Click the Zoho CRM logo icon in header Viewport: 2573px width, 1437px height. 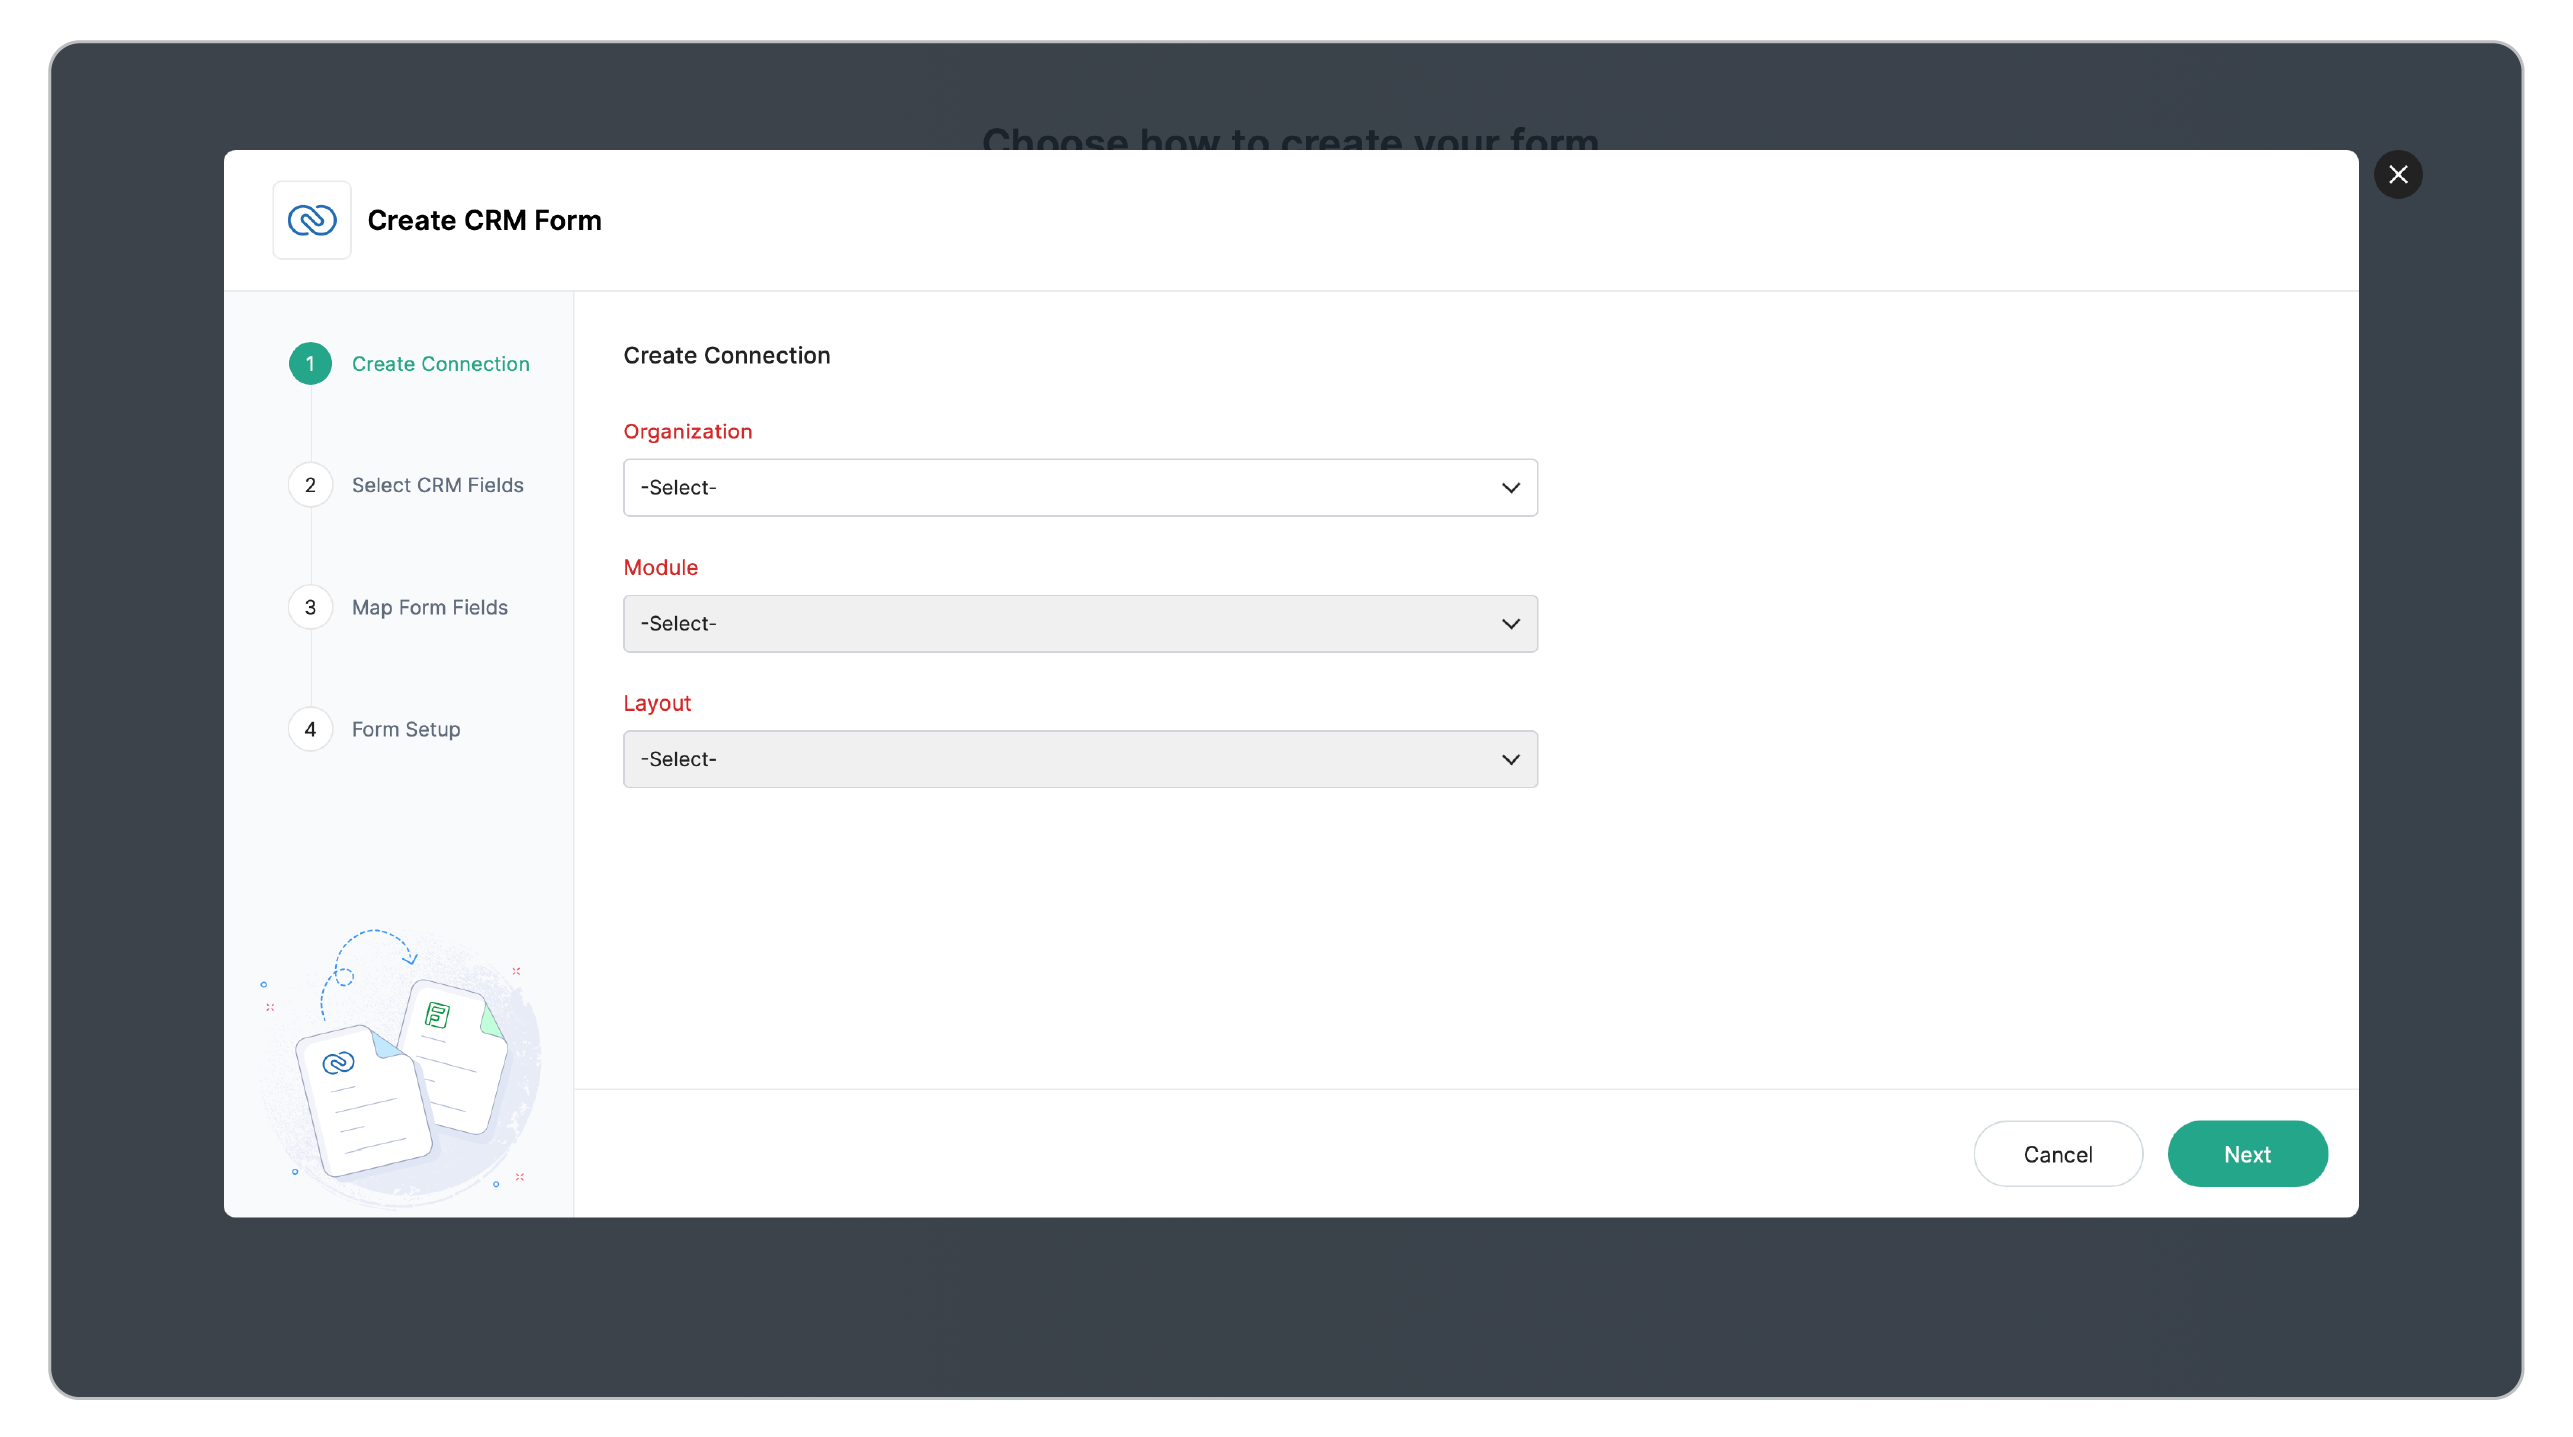tap(312, 220)
